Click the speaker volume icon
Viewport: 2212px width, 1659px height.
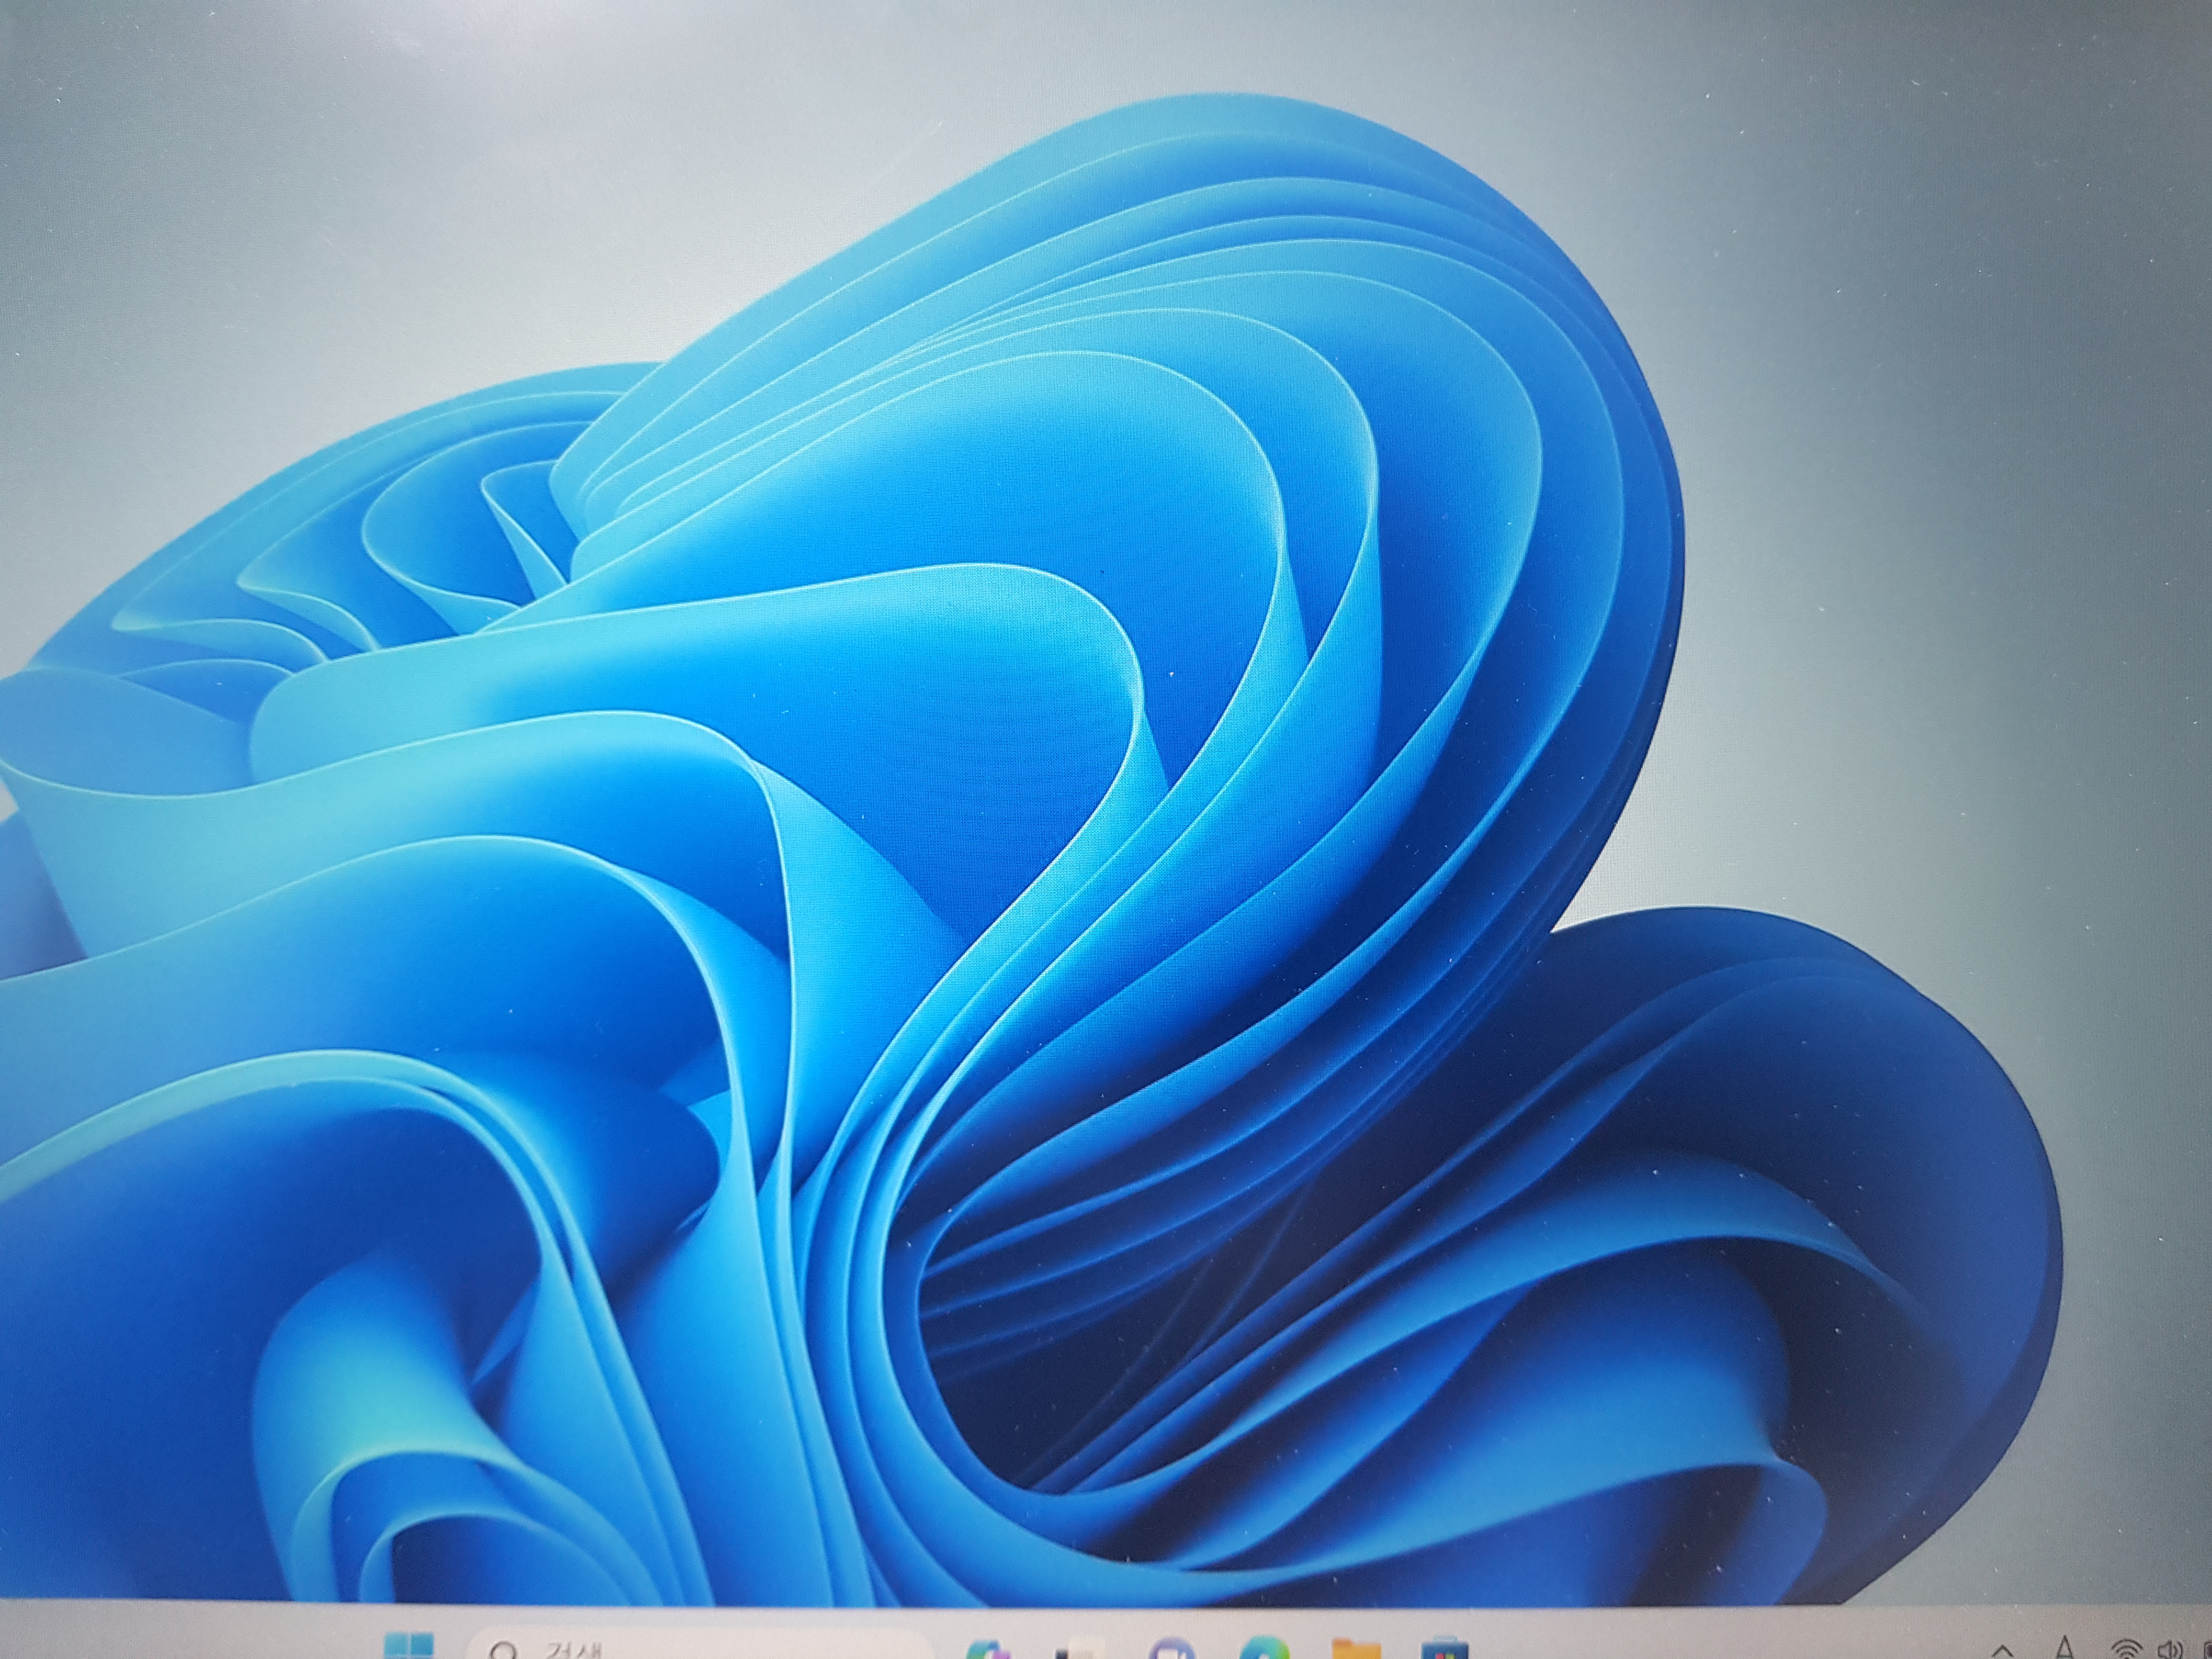point(2170,1649)
